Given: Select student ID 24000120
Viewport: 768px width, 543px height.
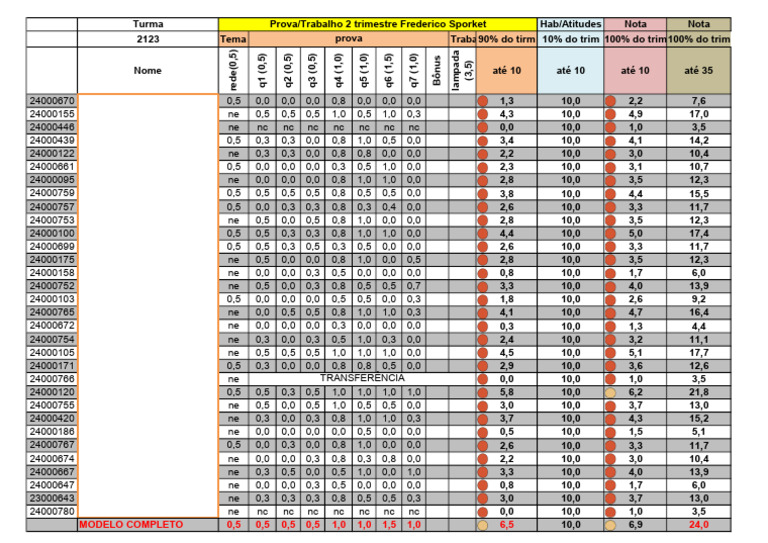Looking at the screenshot, I should click(52, 392).
